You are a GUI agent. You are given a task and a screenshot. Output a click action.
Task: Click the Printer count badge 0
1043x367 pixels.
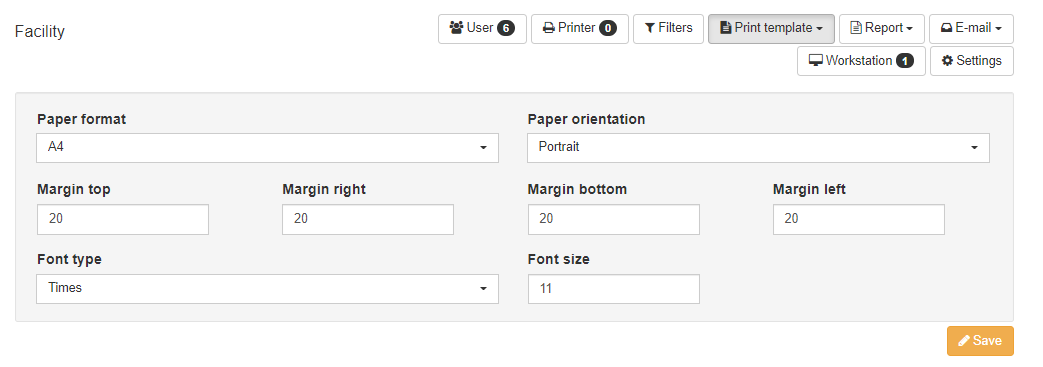coord(607,28)
